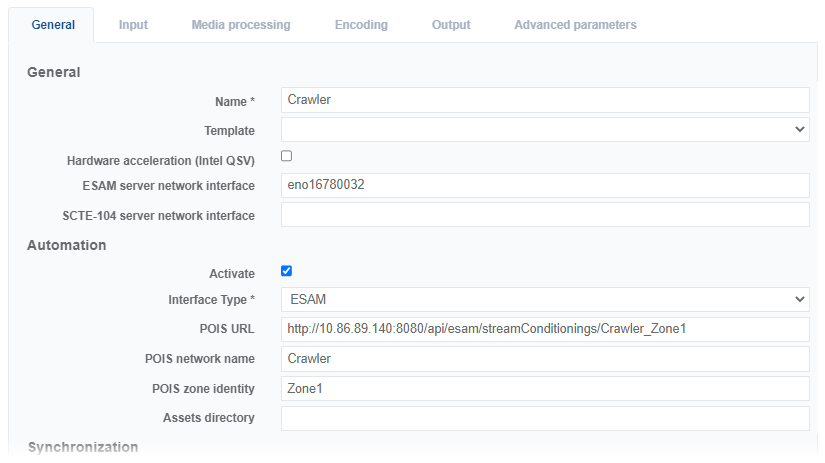Go to the Encoding tab
Screen dimensions: 825x463
pyautogui.click(x=361, y=25)
